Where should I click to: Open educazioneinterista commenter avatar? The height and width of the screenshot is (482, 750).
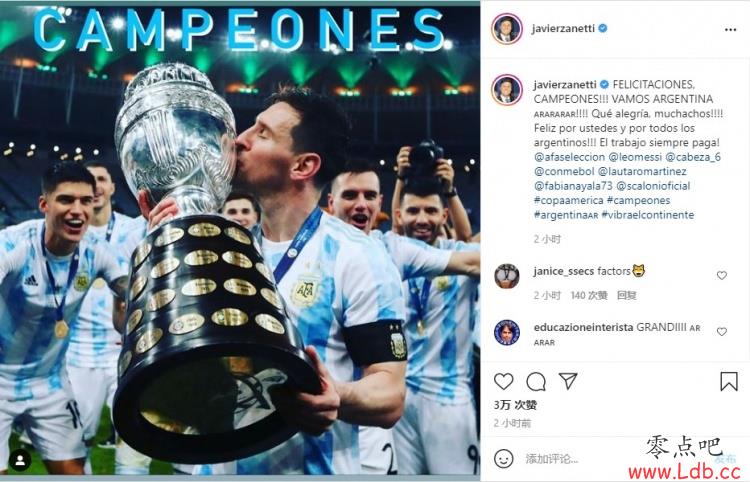click(x=507, y=332)
